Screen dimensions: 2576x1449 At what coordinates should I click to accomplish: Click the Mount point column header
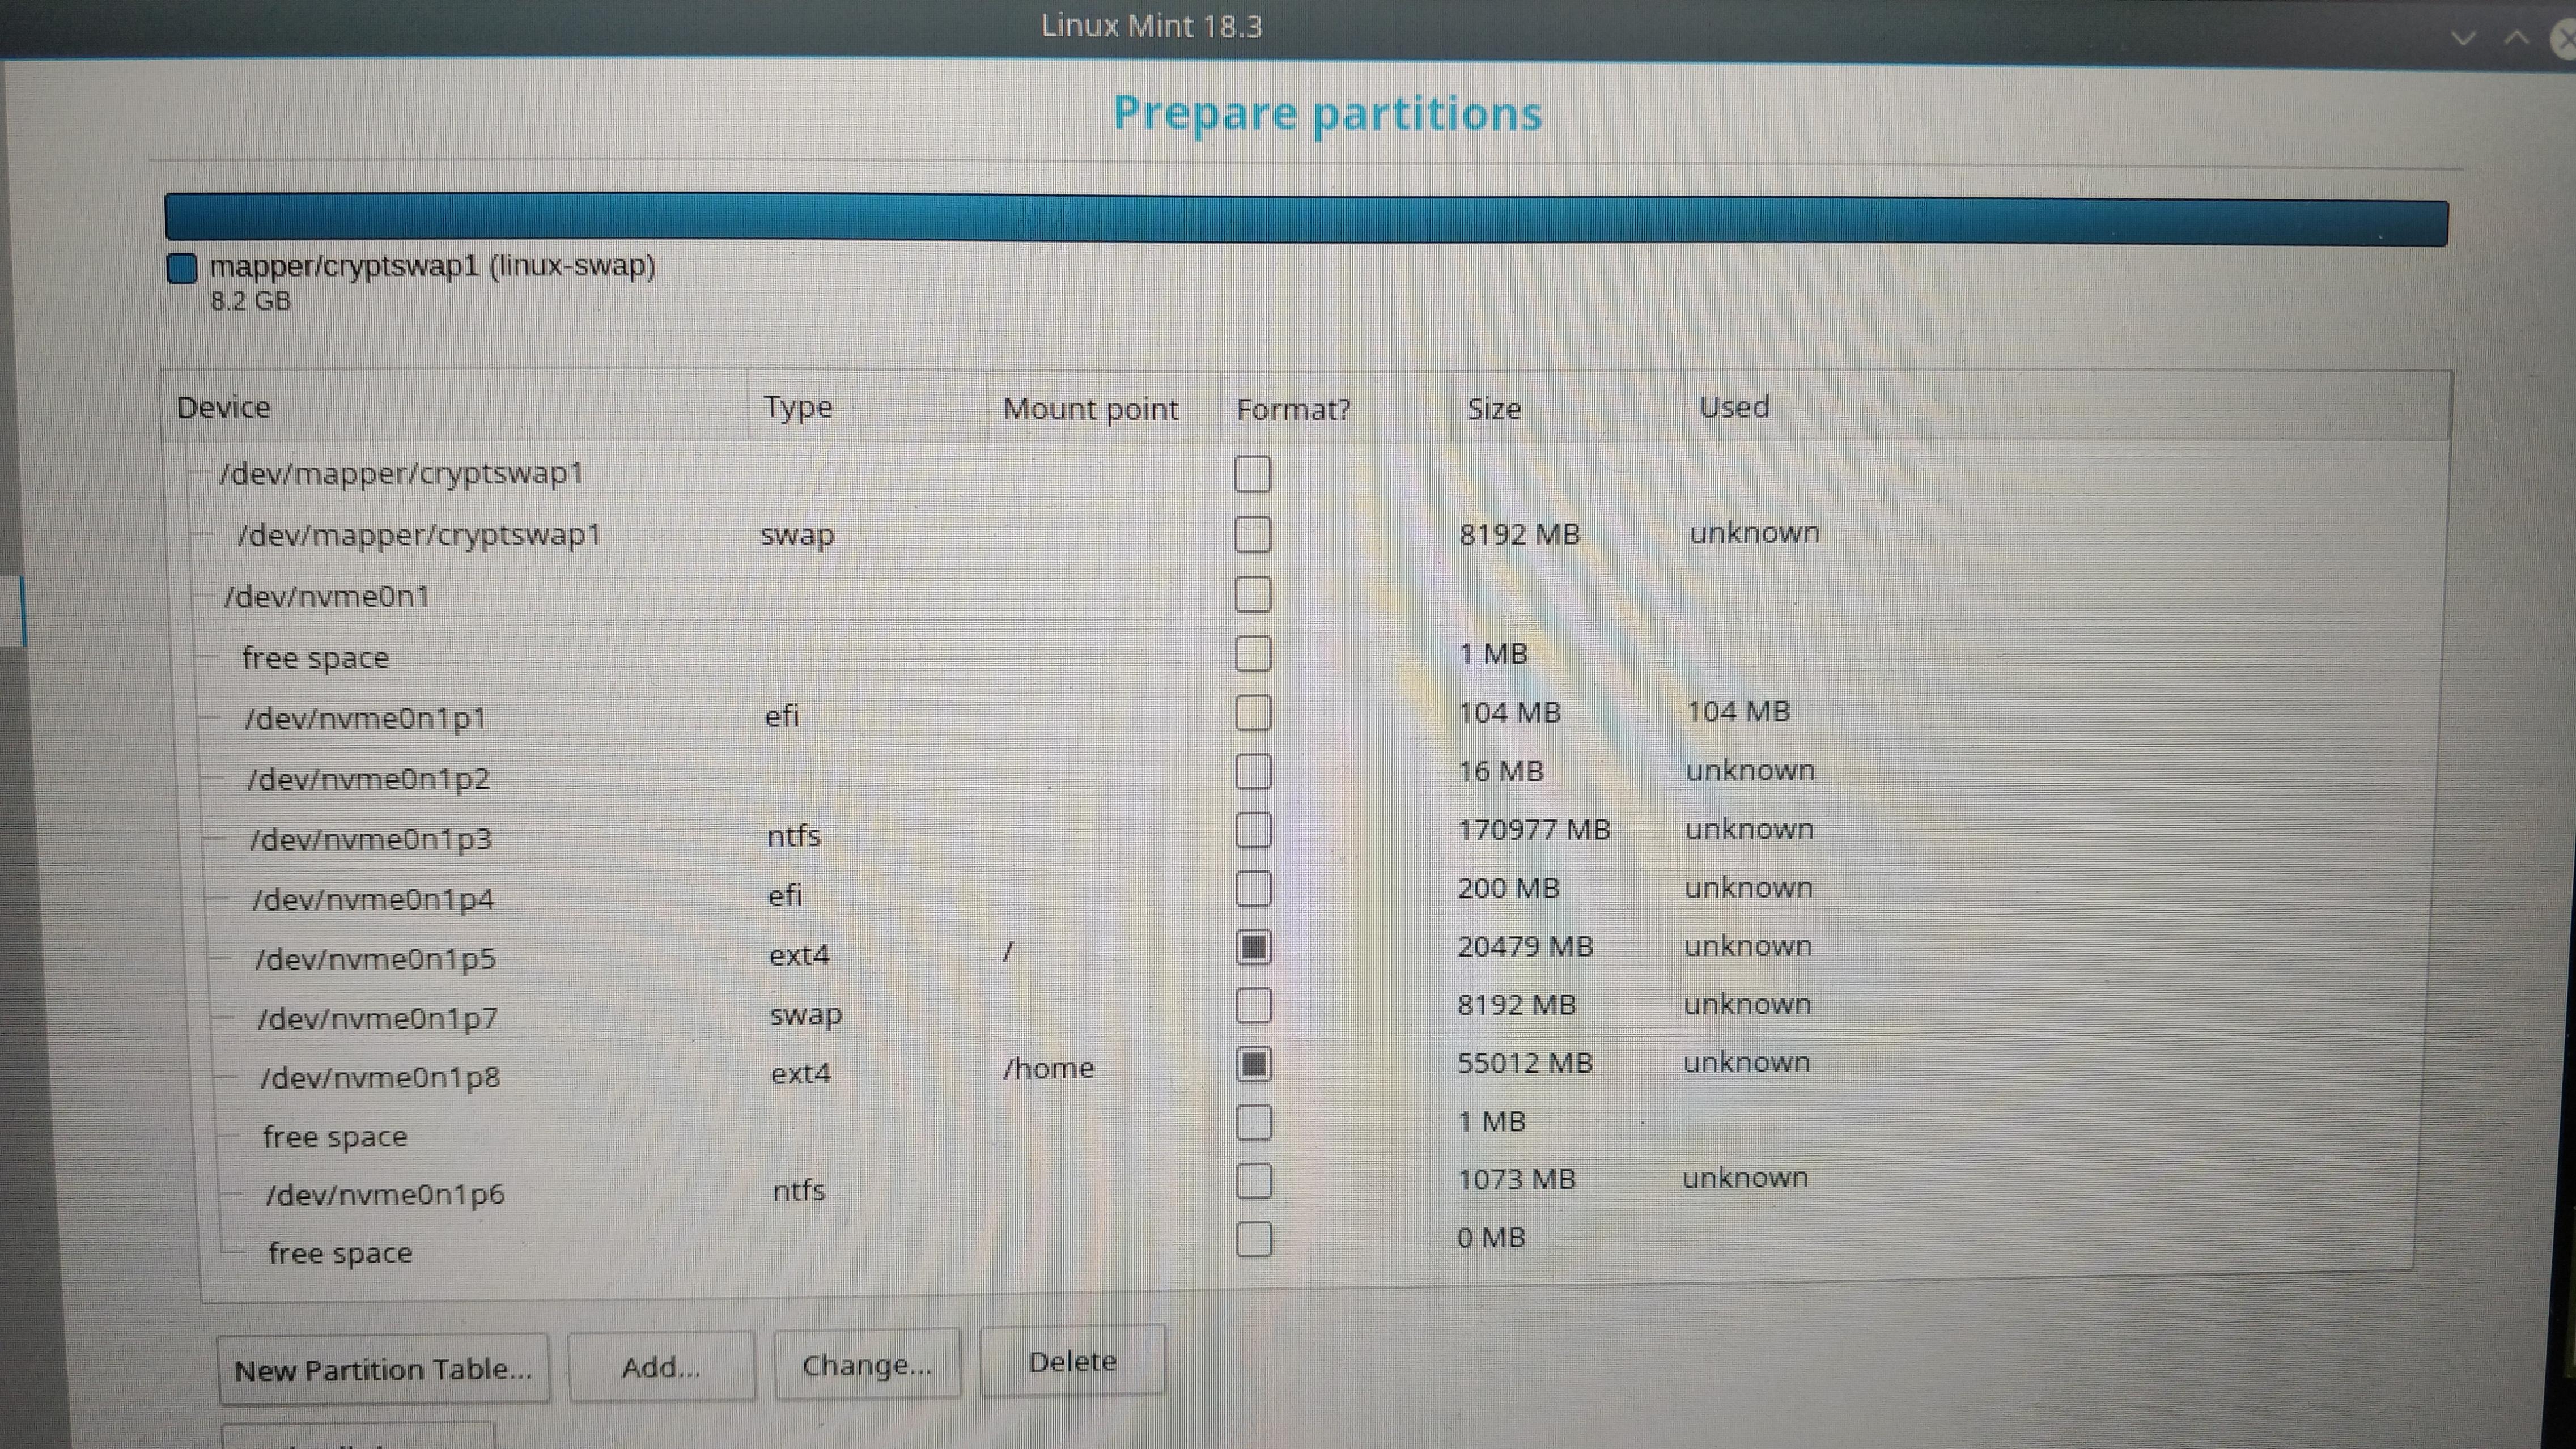coord(1090,408)
